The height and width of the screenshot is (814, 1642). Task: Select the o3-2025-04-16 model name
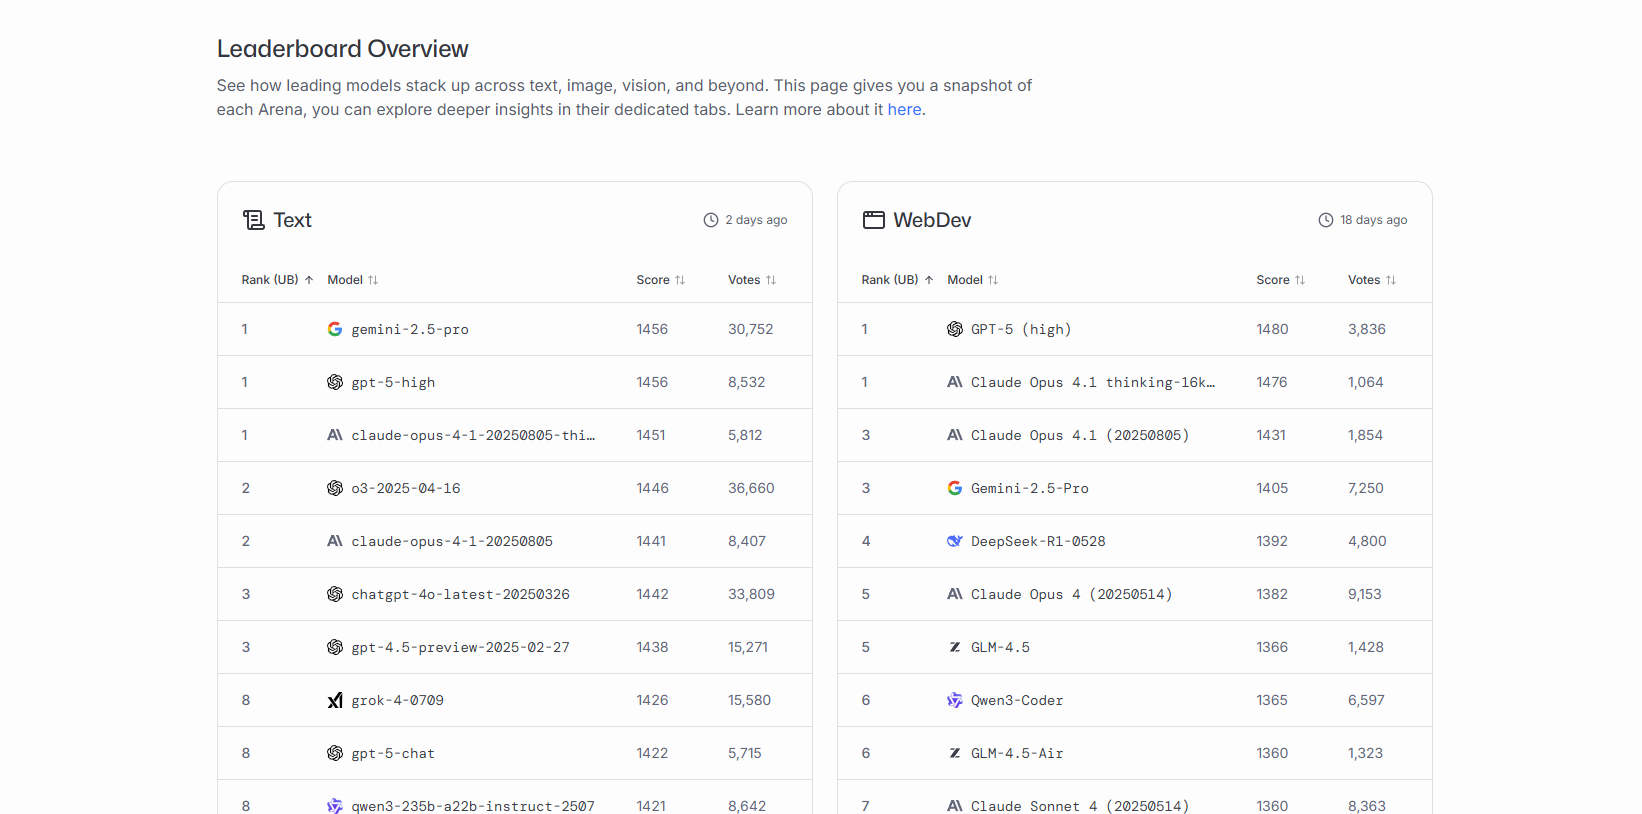[x=406, y=488]
